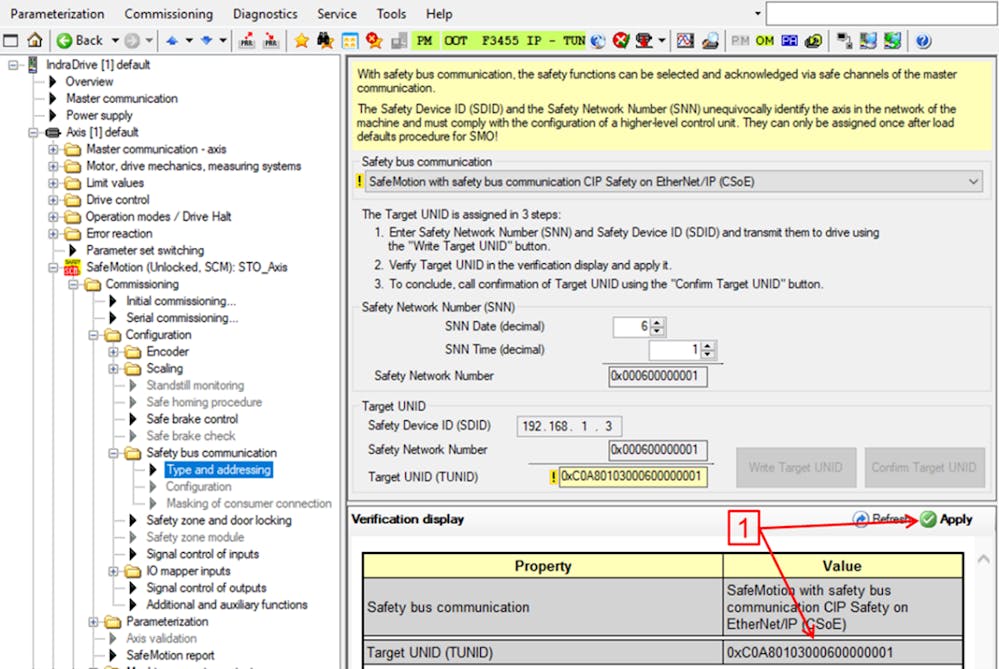The width and height of the screenshot is (999, 669).
Task: Open the Commissioning menu
Action: point(168,13)
